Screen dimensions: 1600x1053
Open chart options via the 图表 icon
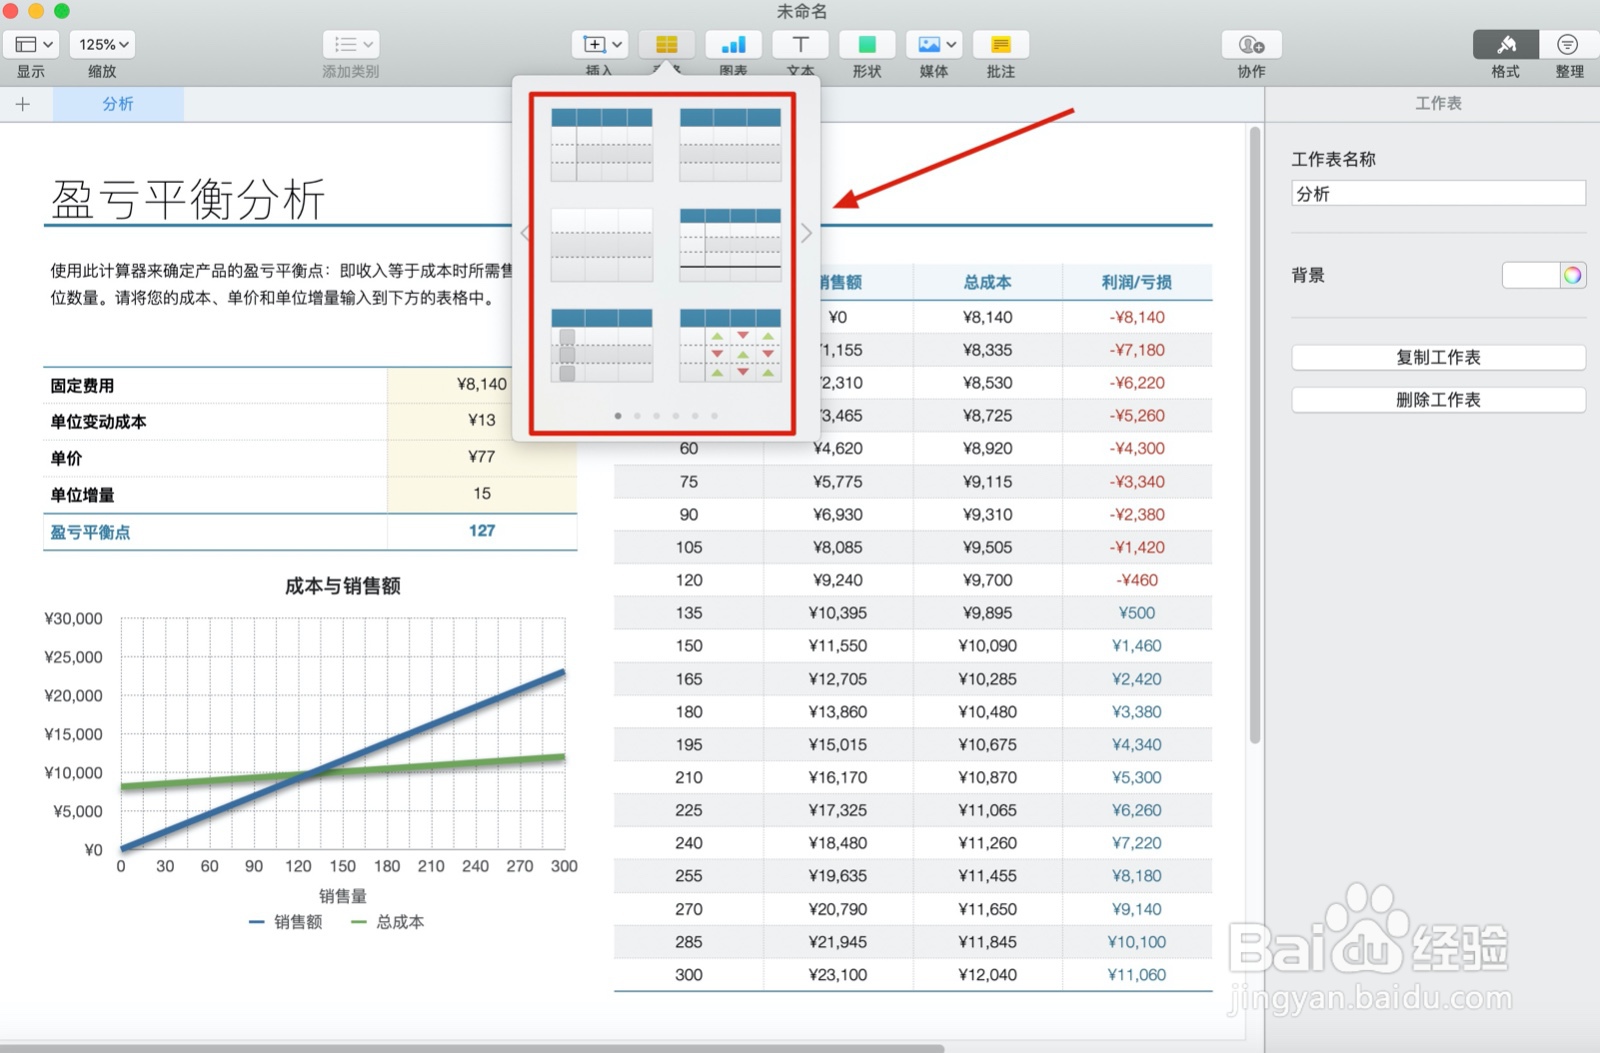pyautogui.click(x=733, y=44)
